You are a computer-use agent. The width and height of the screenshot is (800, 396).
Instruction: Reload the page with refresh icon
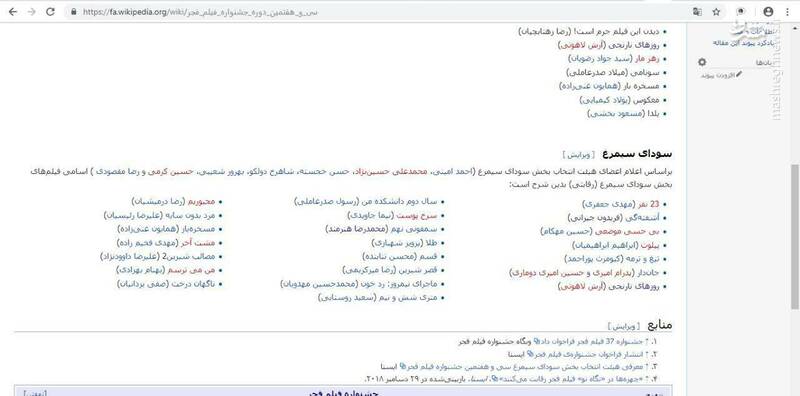pyautogui.click(x=50, y=12)
